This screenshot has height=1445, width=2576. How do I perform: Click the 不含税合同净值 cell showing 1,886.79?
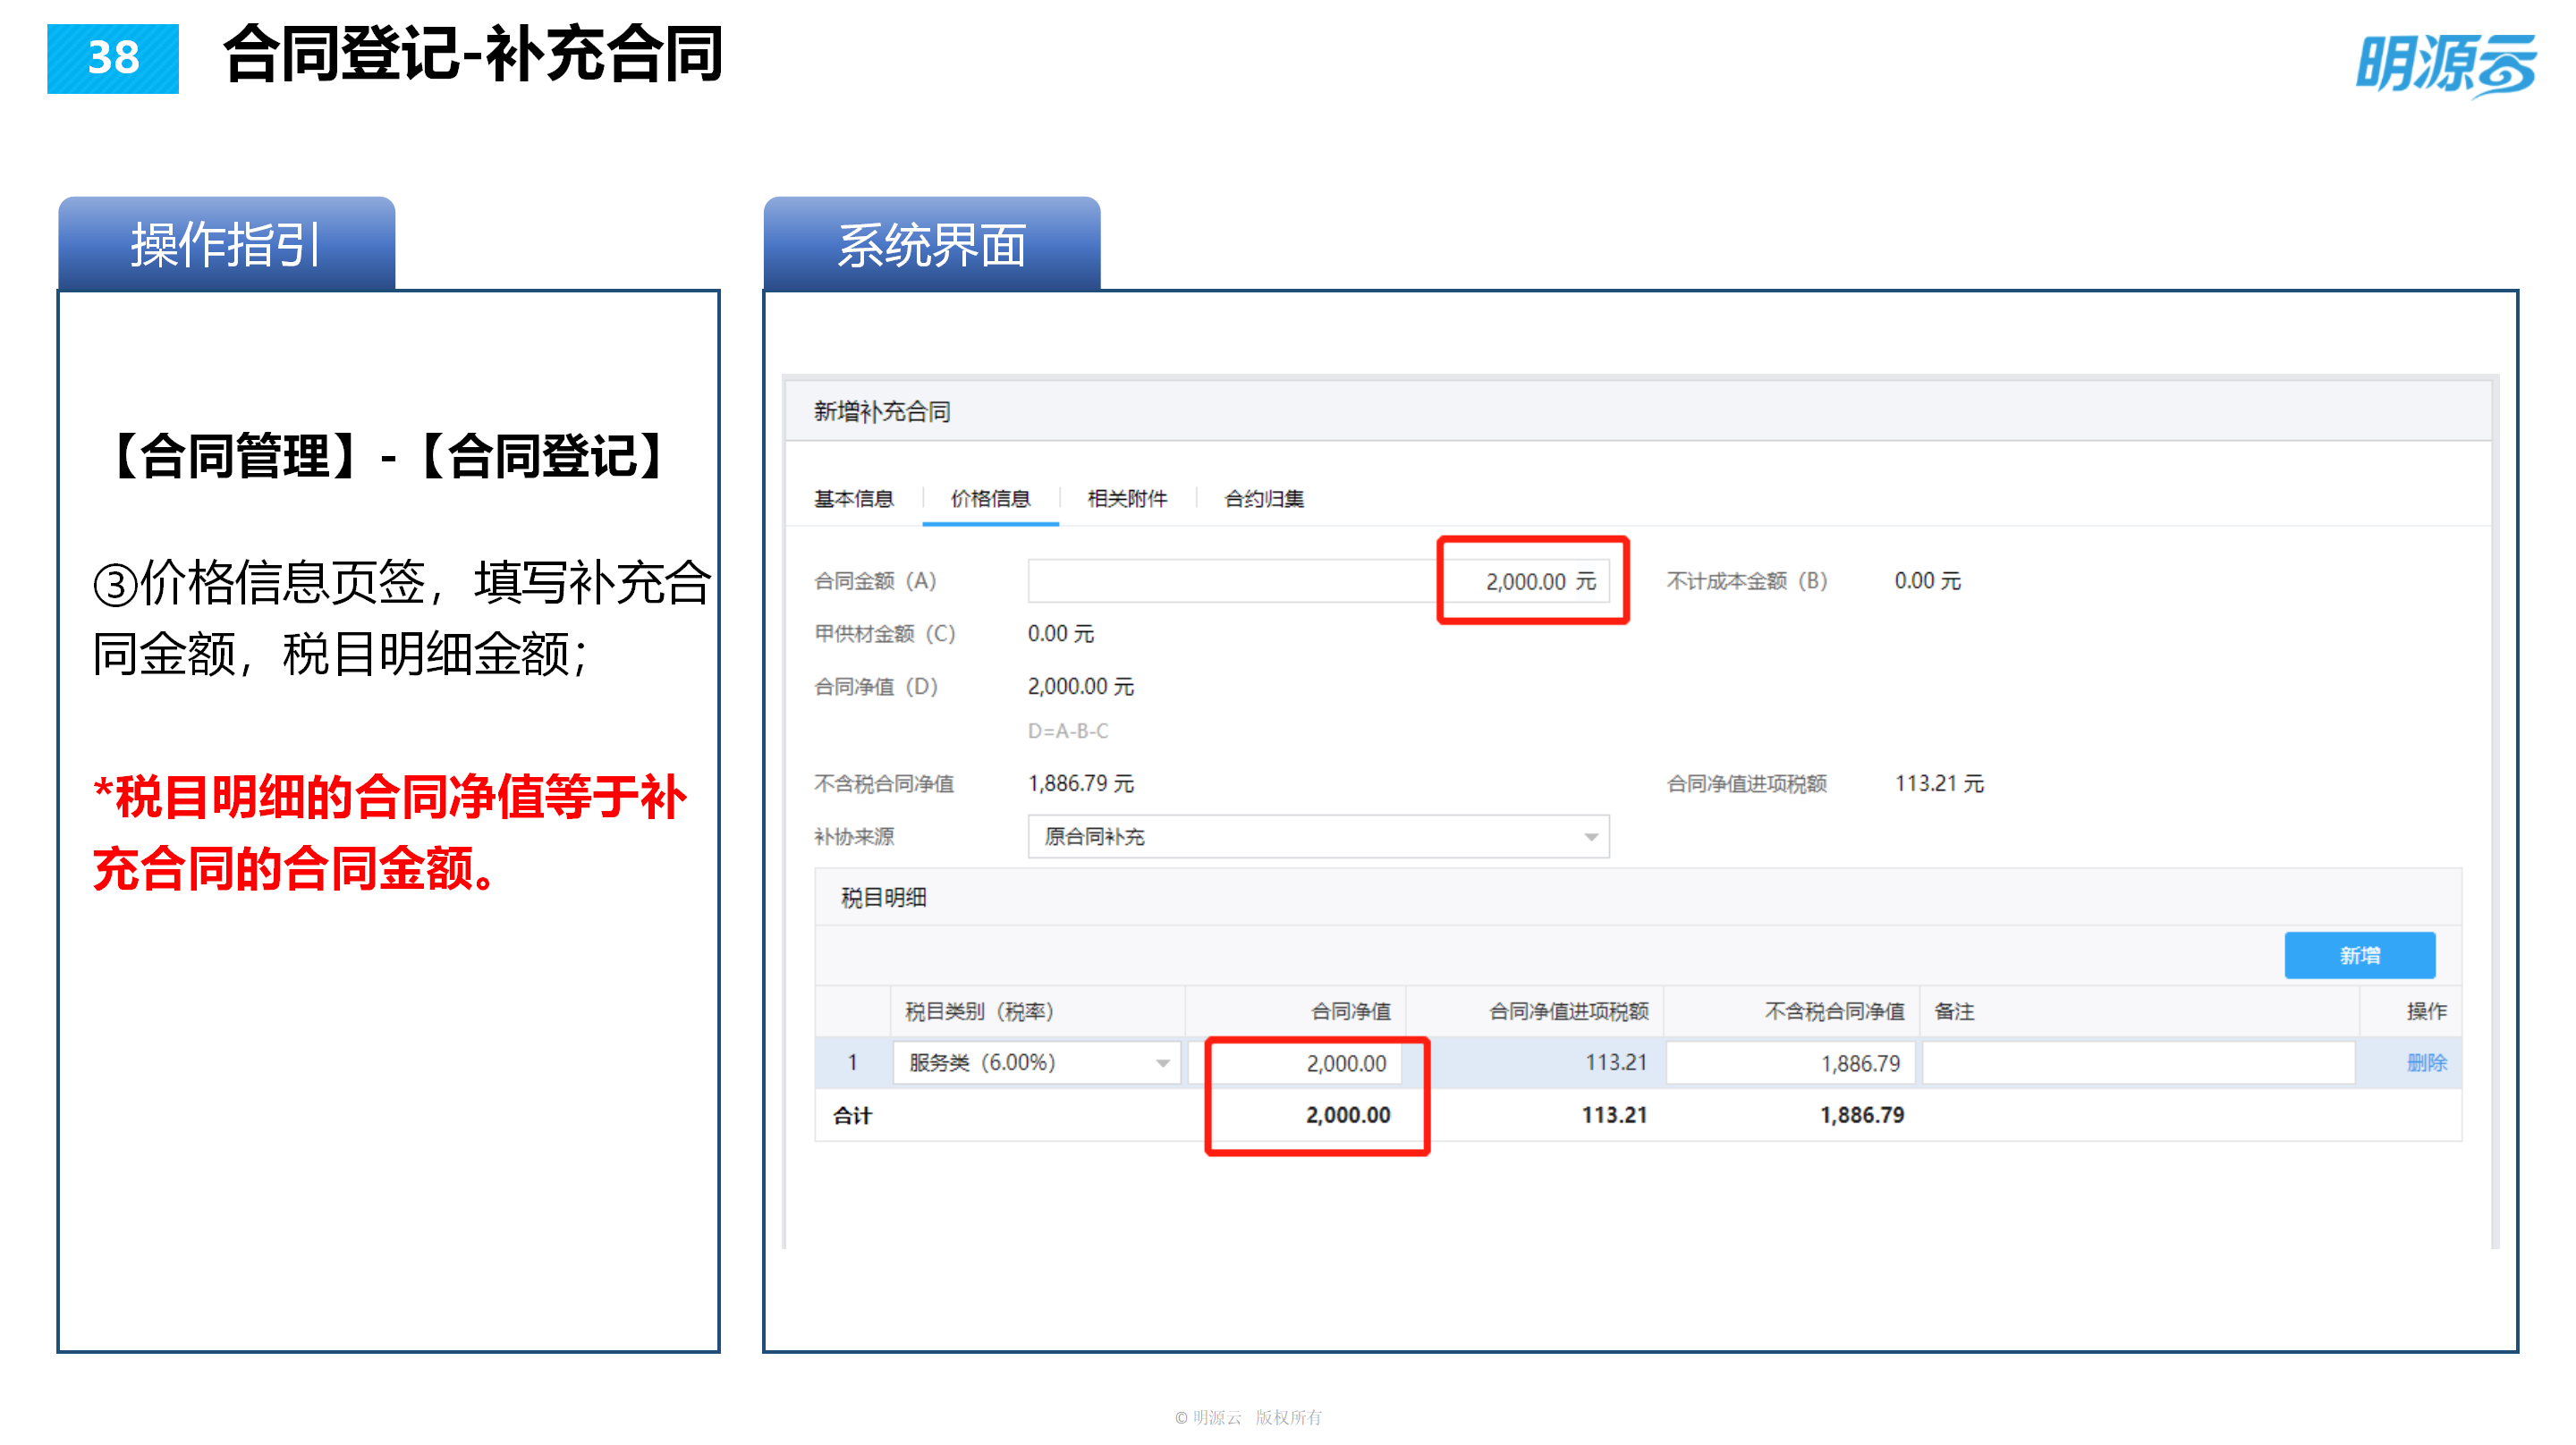coord(1790,1063)
